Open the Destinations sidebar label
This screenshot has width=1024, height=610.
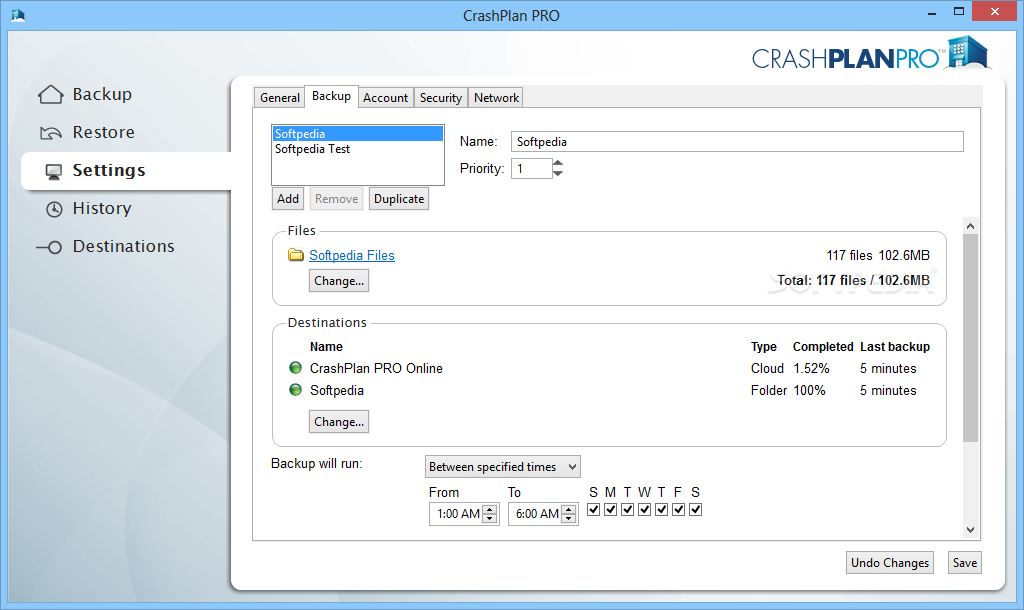pyautogui.click(x=123, y=246)
